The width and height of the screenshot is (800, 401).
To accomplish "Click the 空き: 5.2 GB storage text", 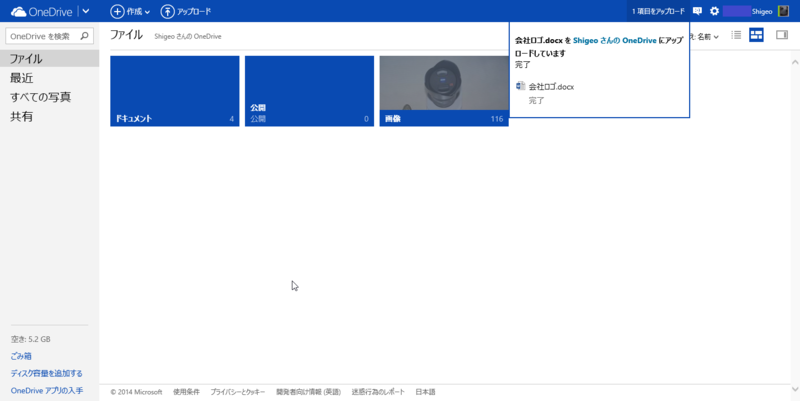I will click(x=31, y=339).
